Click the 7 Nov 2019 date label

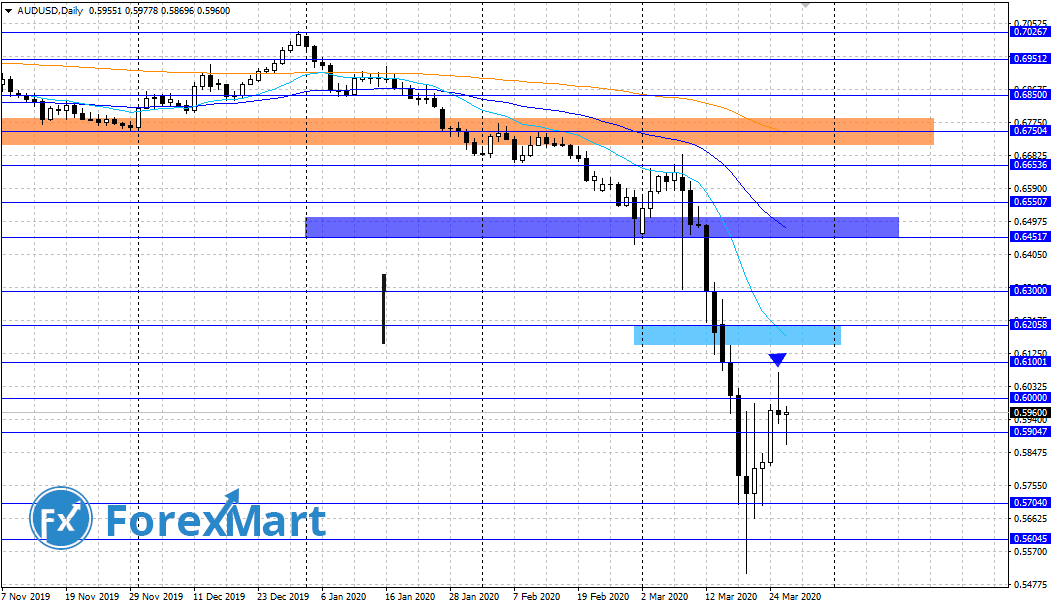coord(26,597)
